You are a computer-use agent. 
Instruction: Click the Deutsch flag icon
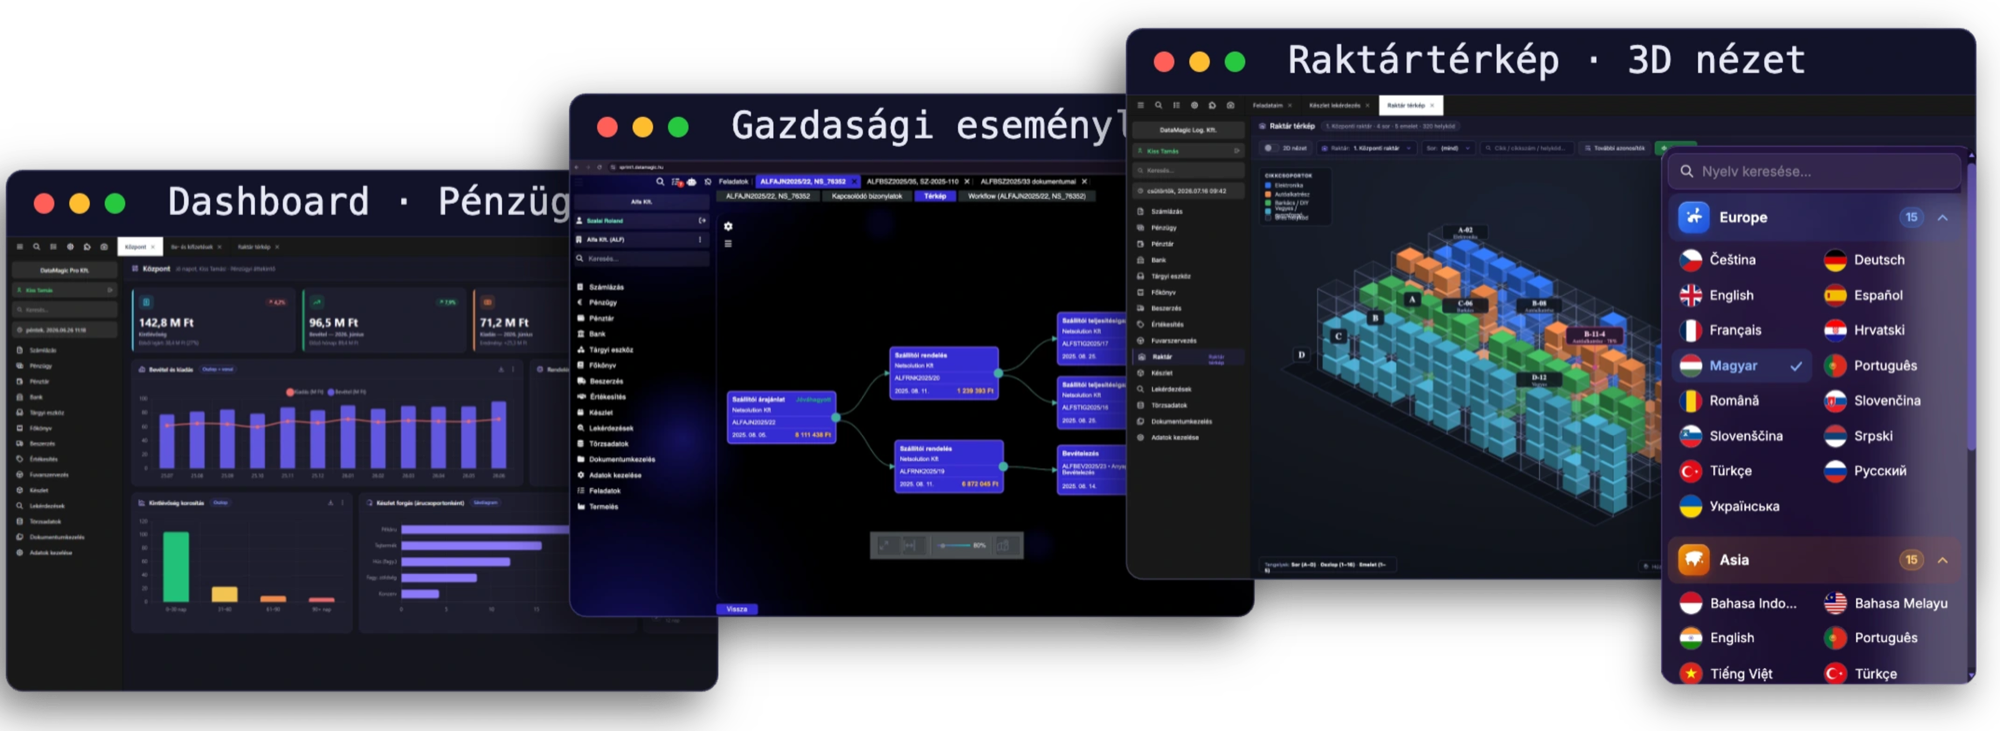1835,260
